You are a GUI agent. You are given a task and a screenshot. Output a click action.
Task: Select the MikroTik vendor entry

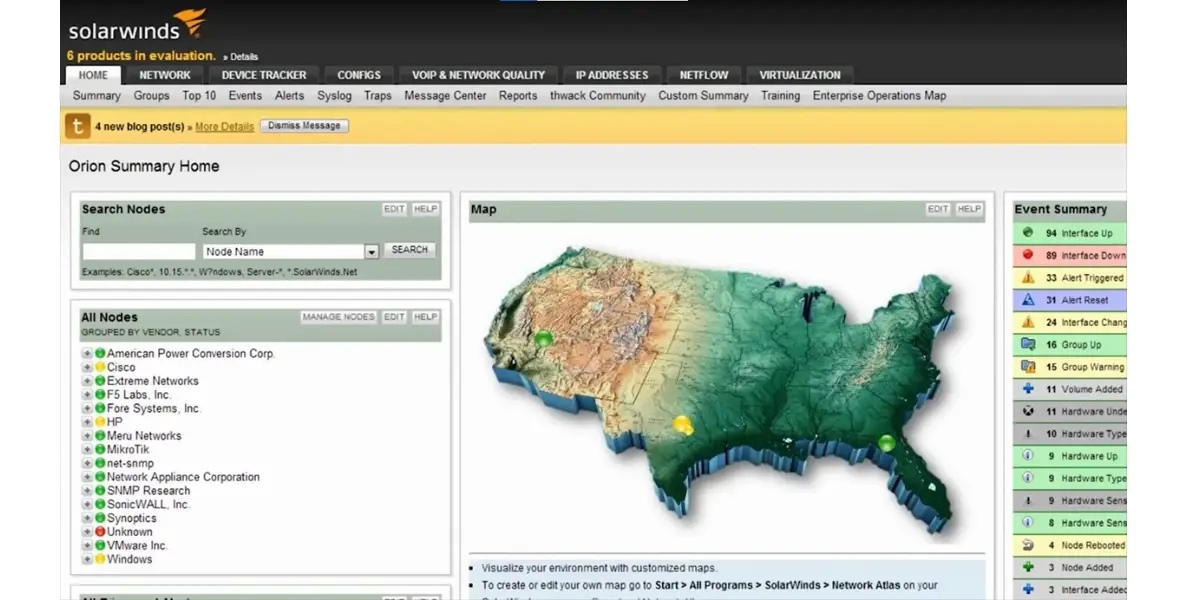pos(128,450)
